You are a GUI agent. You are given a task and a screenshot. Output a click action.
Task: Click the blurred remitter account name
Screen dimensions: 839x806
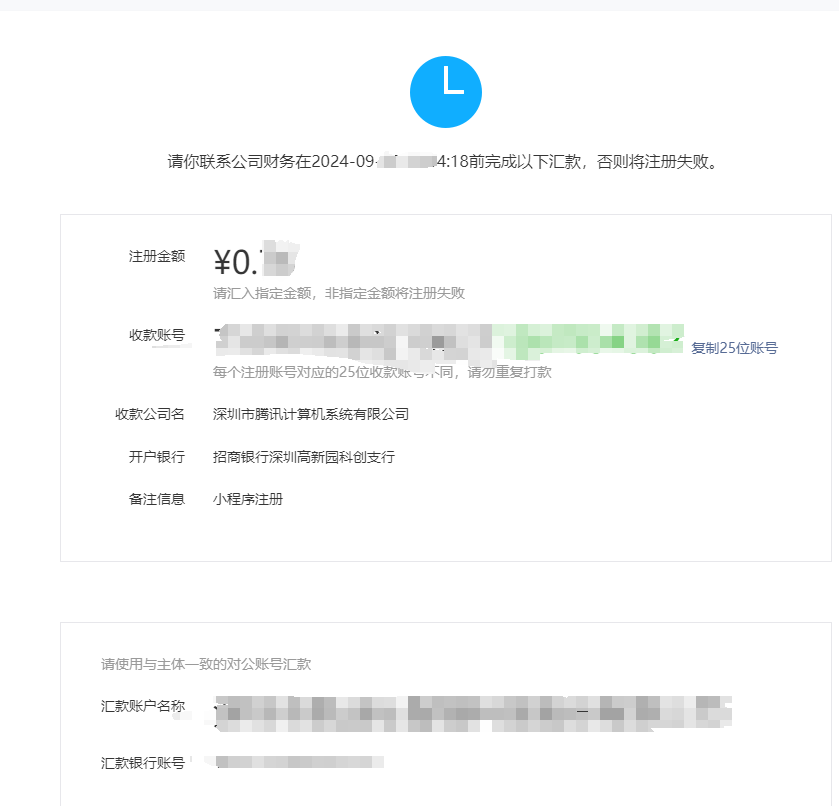pyautogui.click(x=472, y=714)
